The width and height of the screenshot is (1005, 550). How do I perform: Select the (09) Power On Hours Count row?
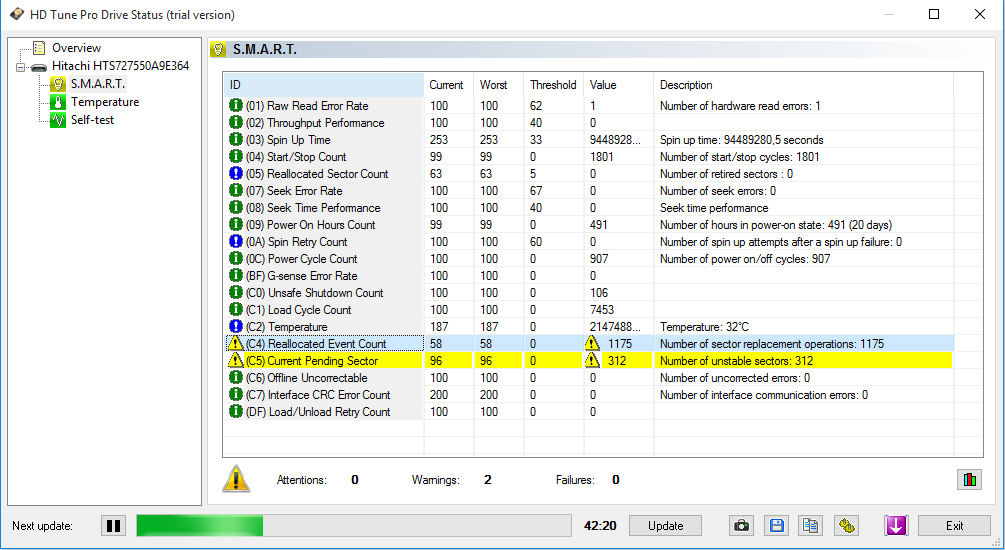[588, 225]
